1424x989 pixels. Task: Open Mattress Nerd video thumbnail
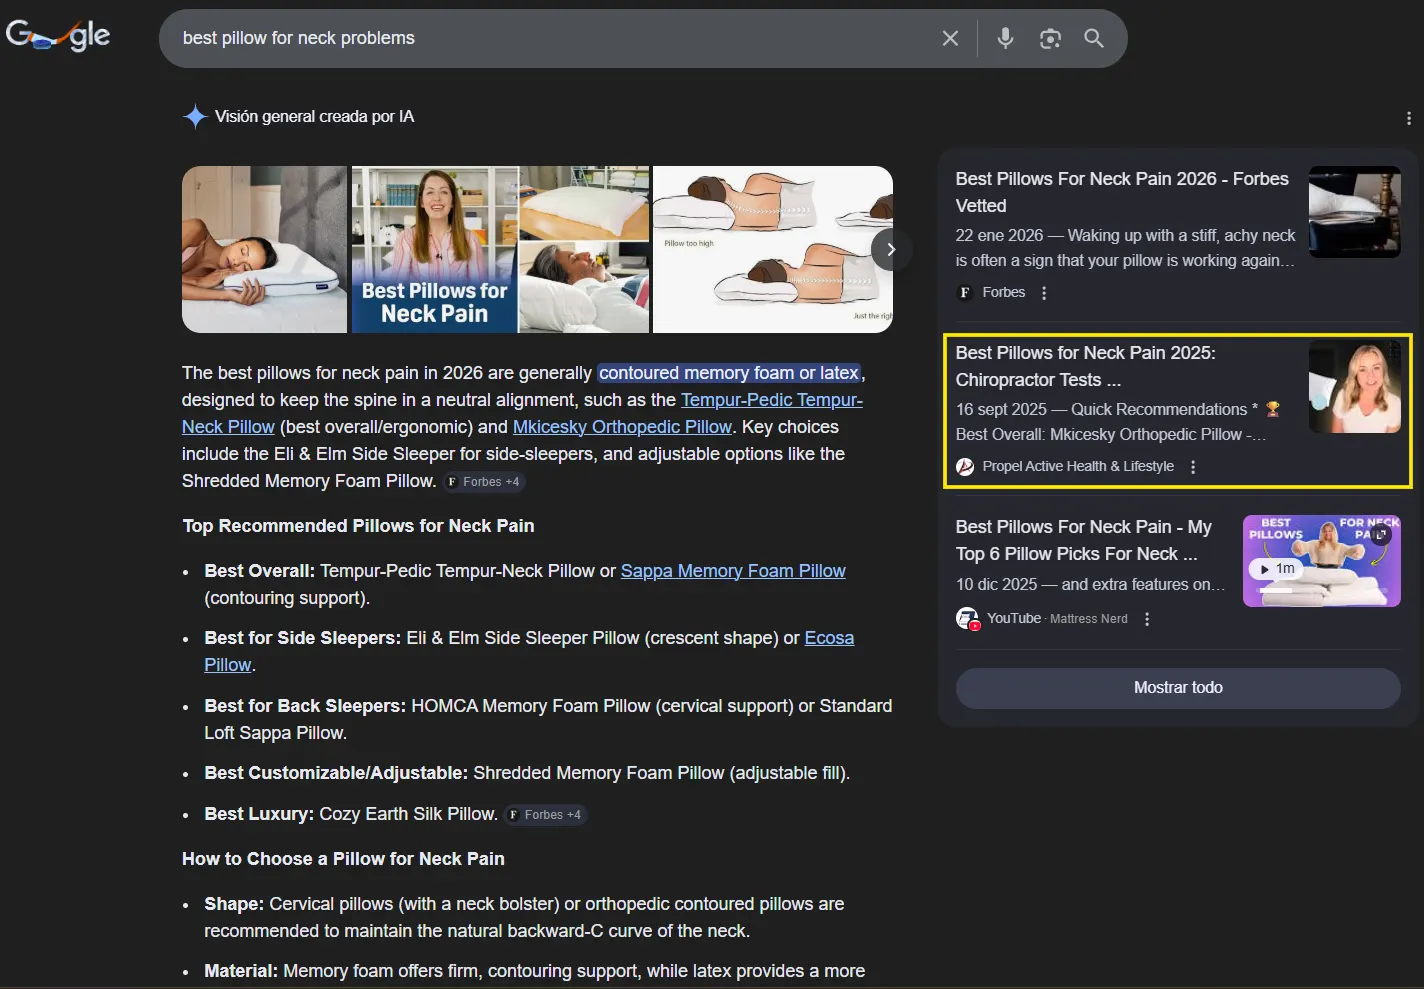1321,561
